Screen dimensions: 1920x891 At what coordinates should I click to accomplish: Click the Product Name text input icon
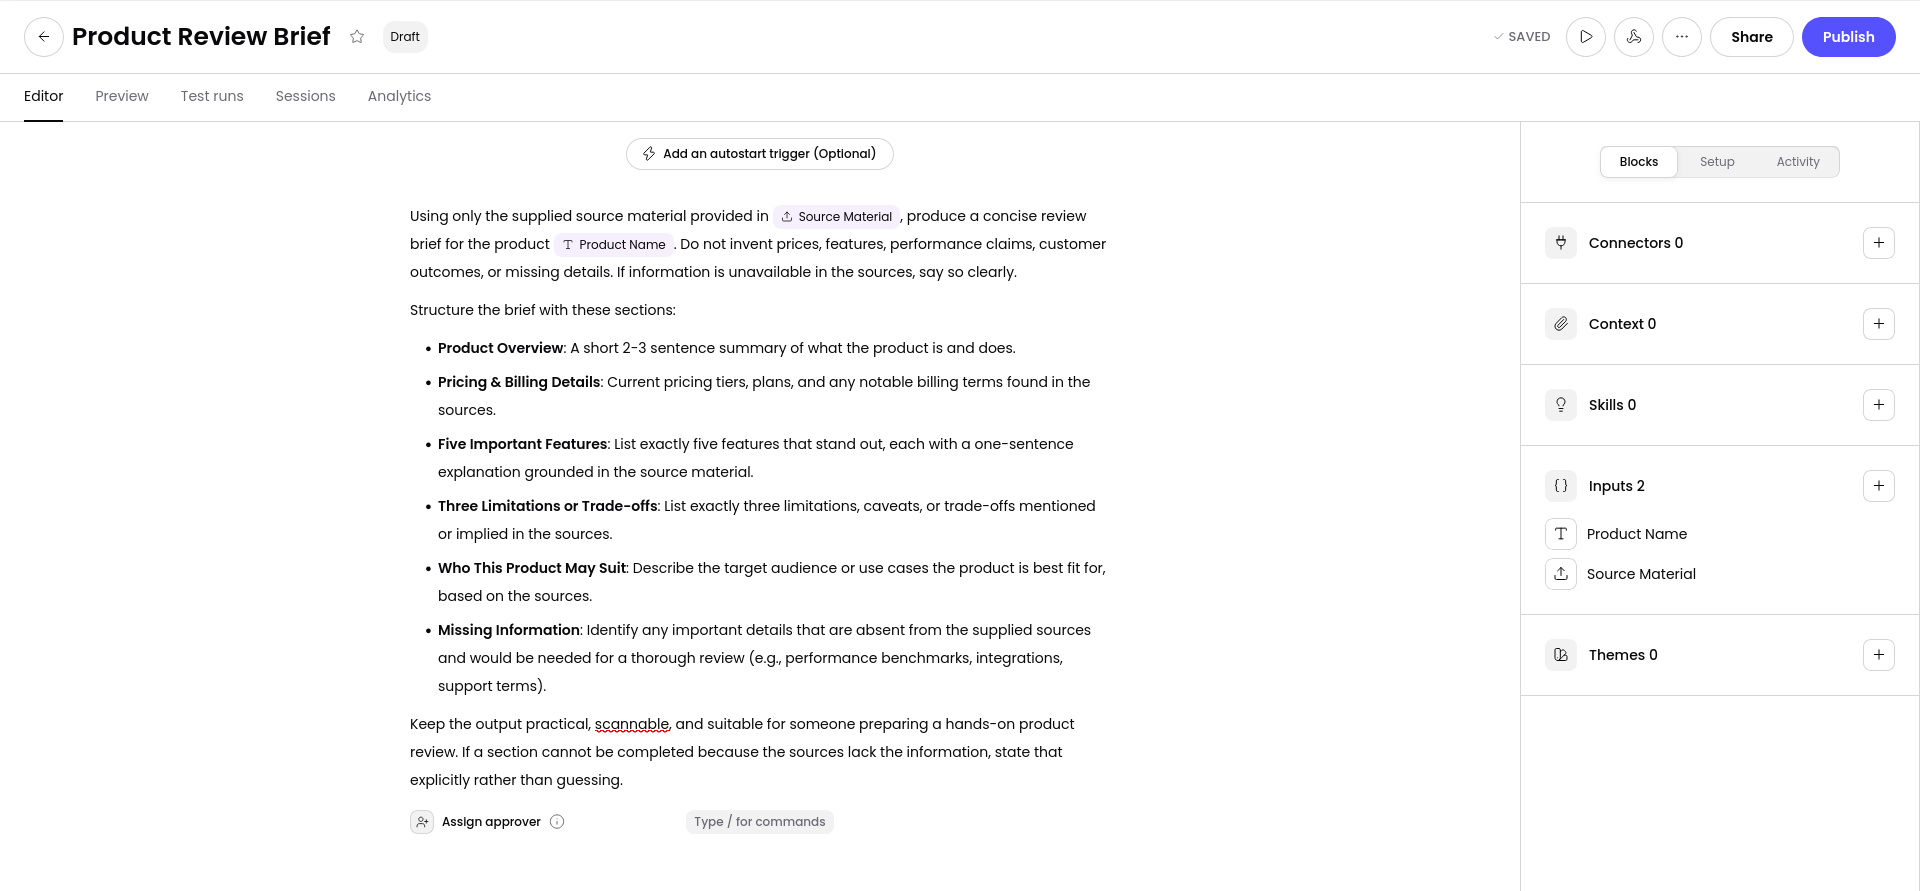pos(1561,534)
